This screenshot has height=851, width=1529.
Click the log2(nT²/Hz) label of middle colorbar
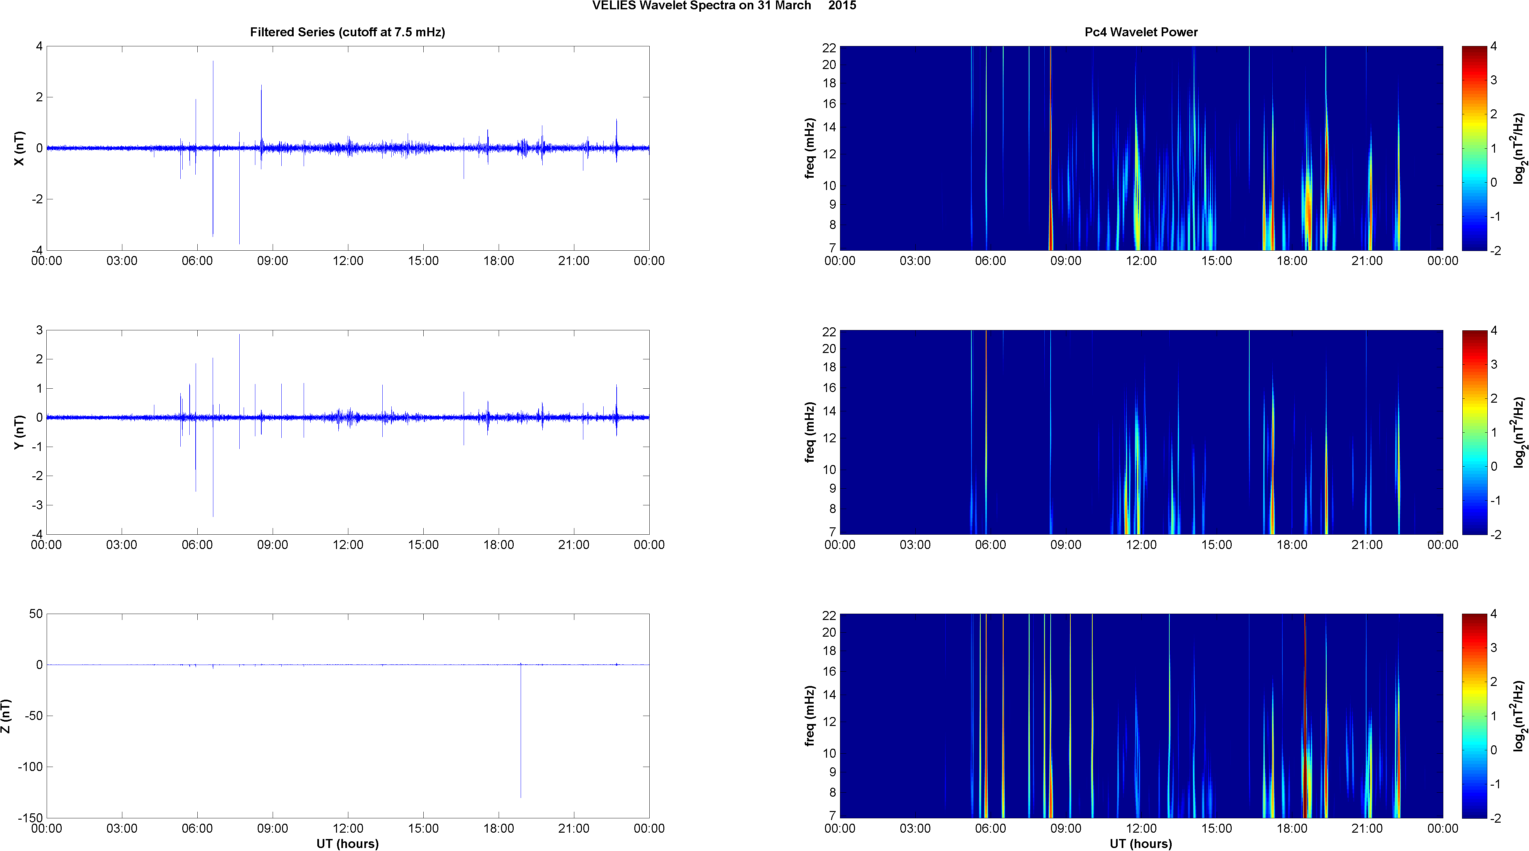[1519, 432]
